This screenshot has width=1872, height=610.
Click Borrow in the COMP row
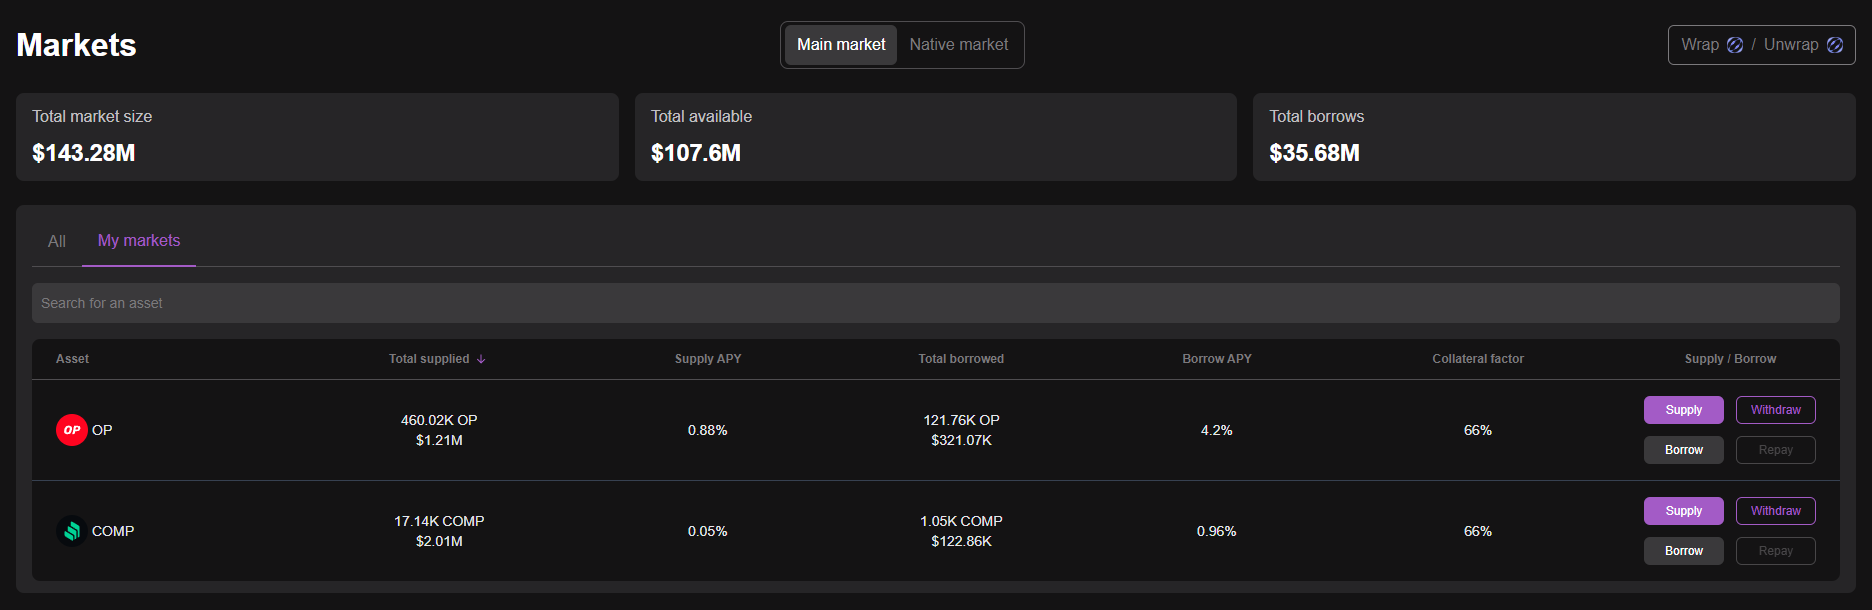1683,551
